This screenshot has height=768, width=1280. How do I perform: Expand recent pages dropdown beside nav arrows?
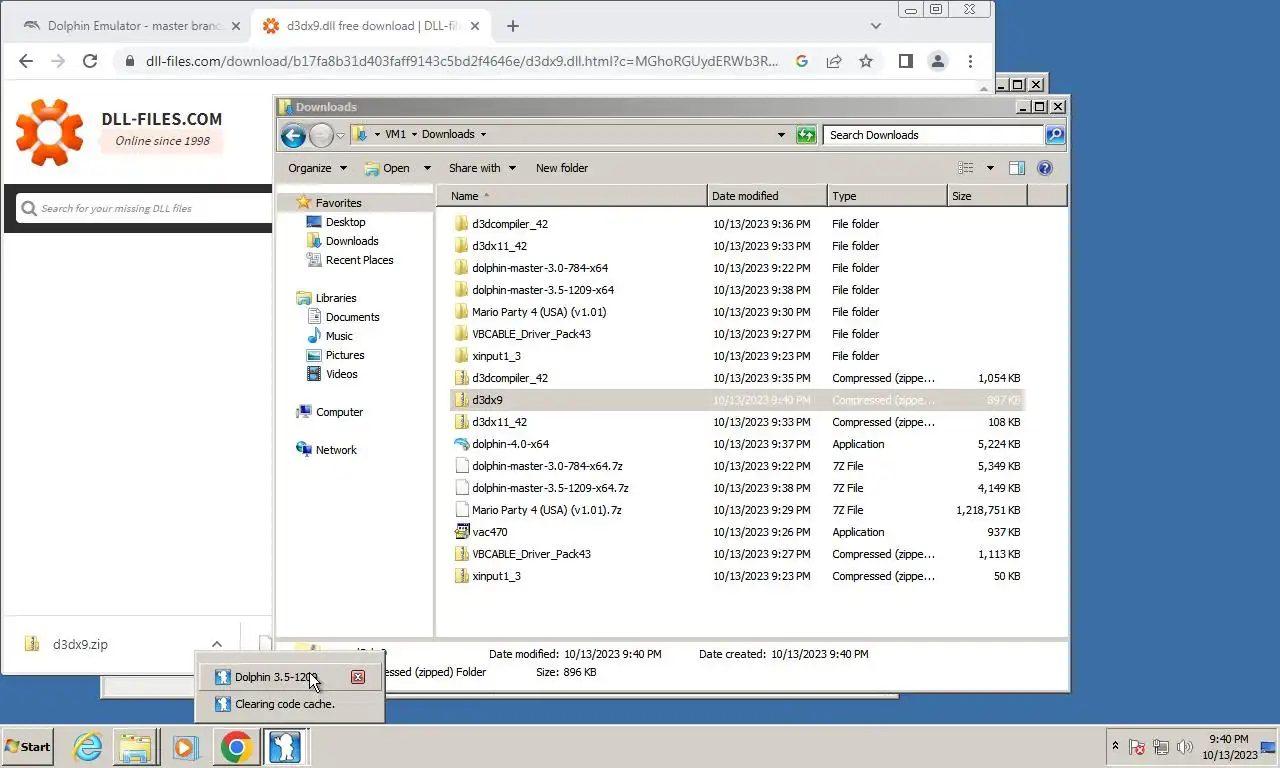341,135
